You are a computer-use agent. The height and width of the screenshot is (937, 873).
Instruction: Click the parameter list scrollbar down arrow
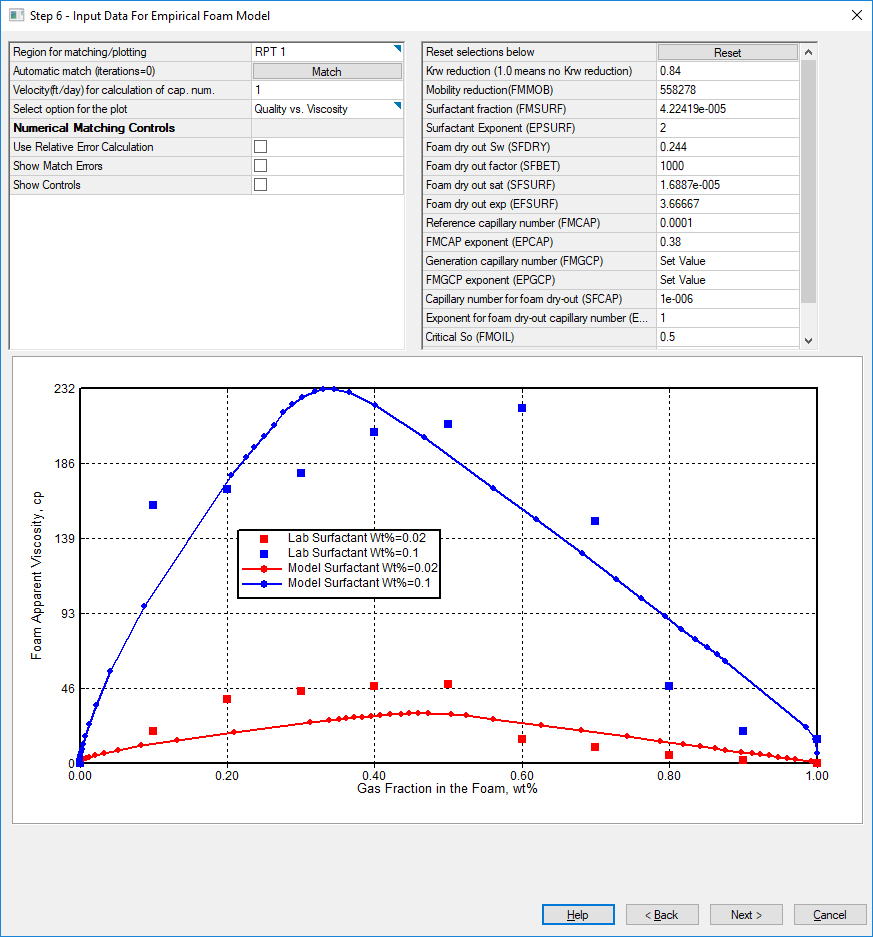808,340
